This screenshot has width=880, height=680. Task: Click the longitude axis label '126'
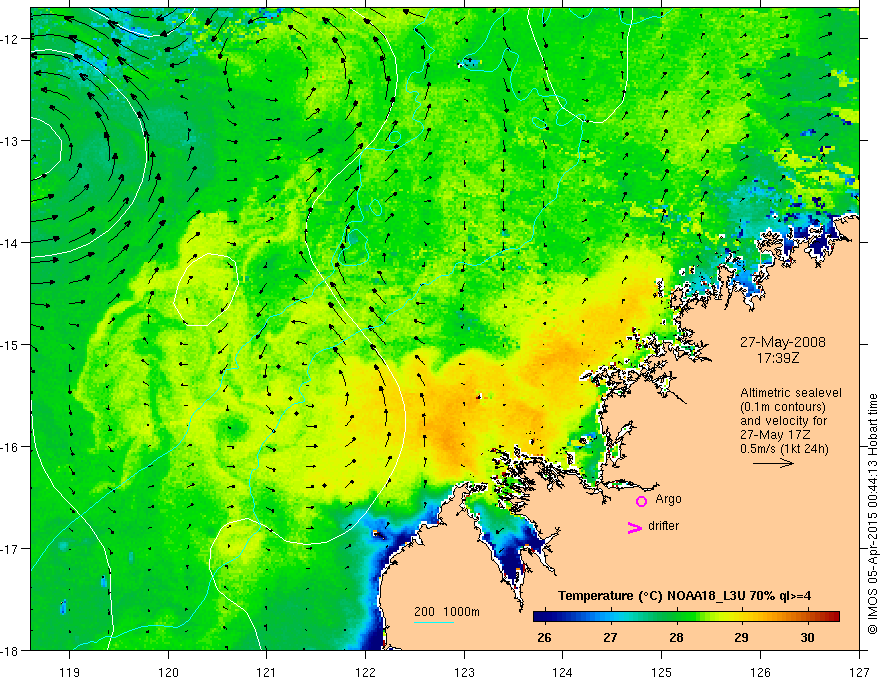(x=760, y=672)
